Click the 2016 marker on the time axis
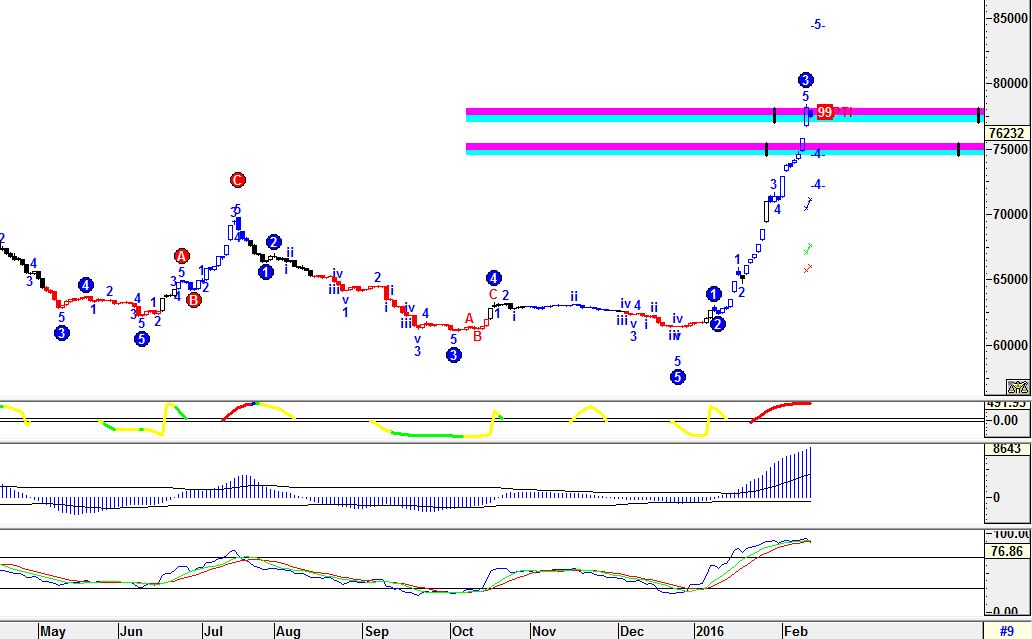Viewport: 1032px width, 639px height. [x=710, y=631]
